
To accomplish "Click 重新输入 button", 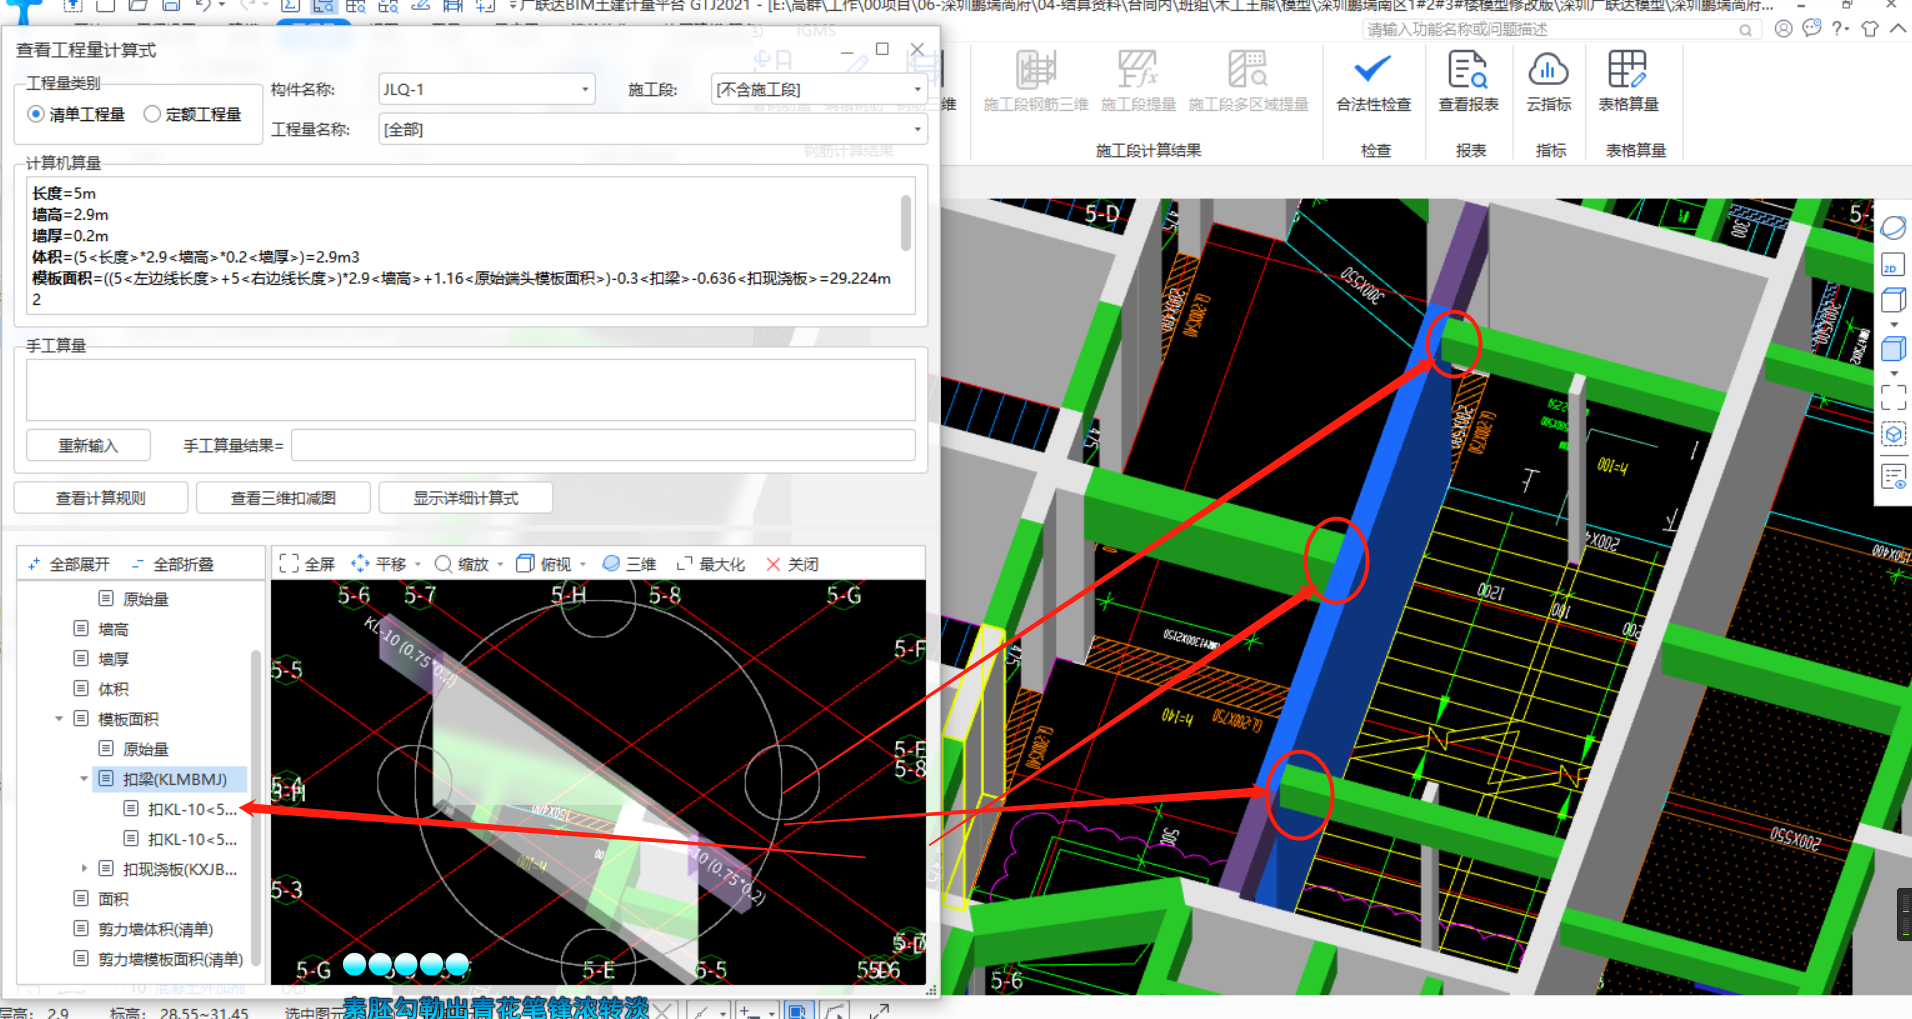I will pyautogui.click(x=88, y=445).
